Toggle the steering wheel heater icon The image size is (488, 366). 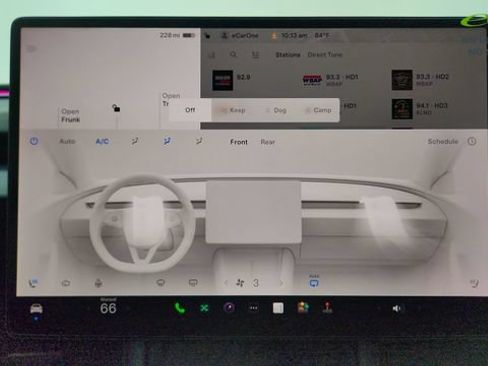pyautogui.click(x=66, y=283)
